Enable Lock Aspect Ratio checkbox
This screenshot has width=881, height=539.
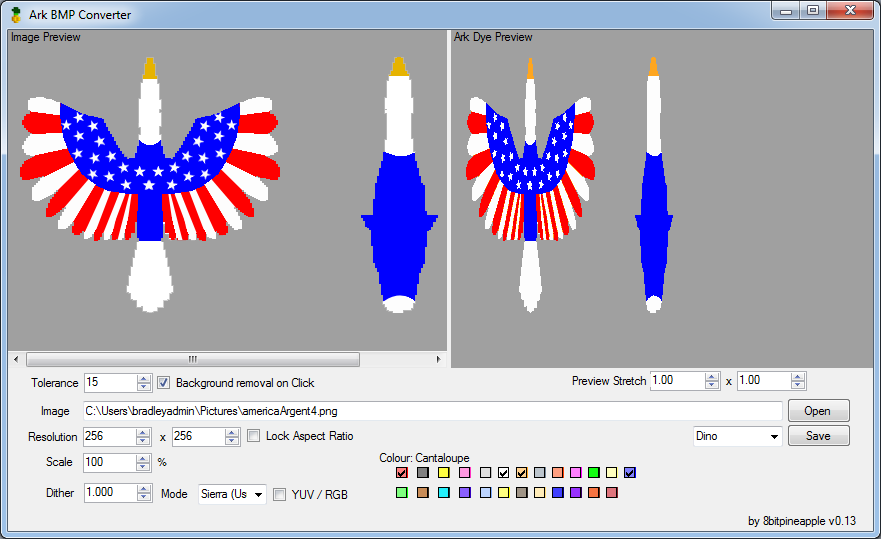click(x=253, y=436)
